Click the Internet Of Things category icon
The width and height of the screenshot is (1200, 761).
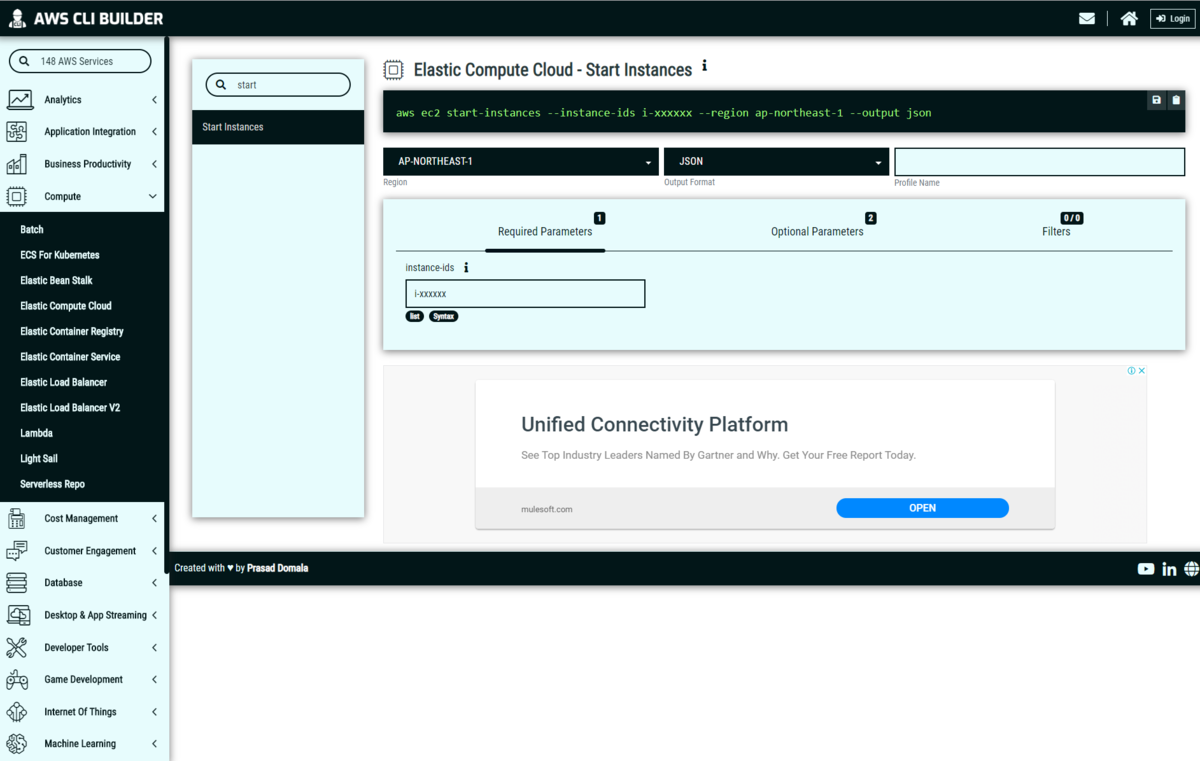[17, 712]
